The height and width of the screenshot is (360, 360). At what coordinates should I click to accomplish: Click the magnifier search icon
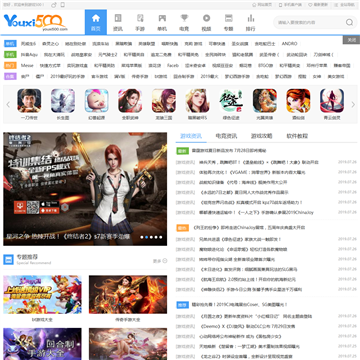point(349,22)
